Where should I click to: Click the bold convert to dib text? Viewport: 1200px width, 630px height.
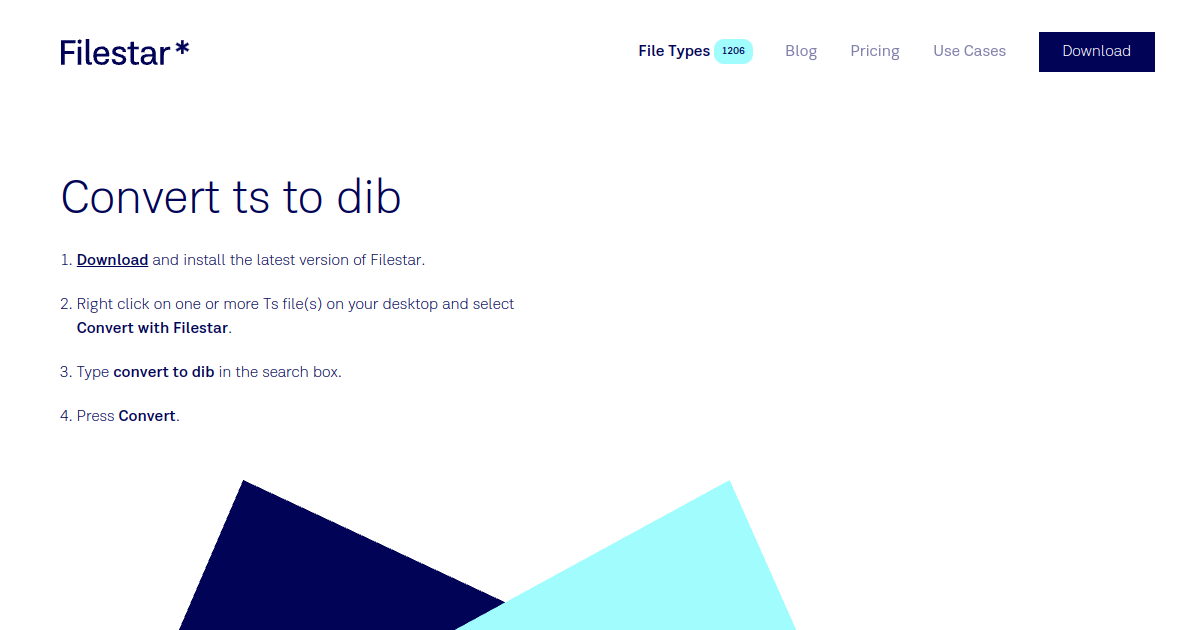point(163,371)
